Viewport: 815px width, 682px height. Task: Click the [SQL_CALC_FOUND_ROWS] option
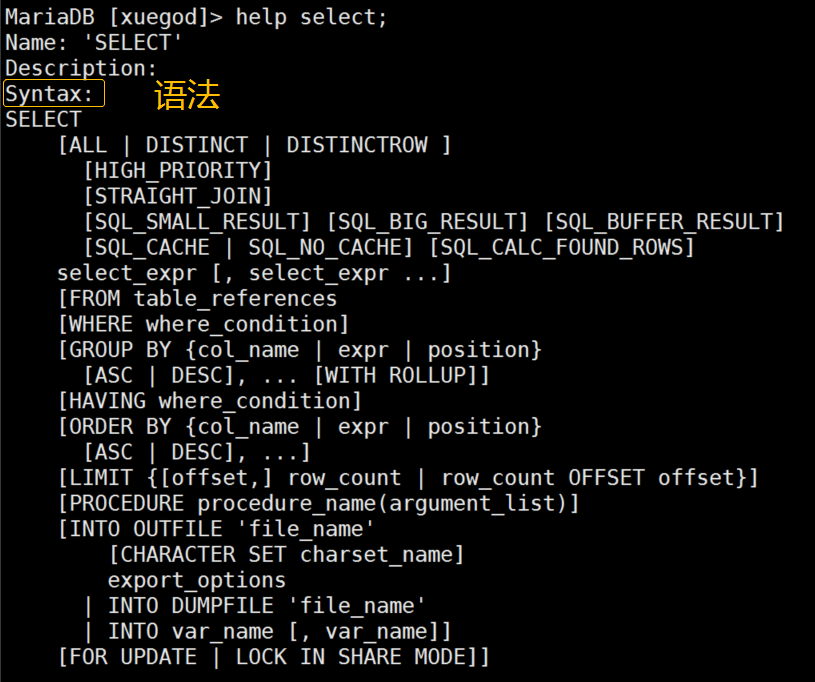[x=562, y=247]
